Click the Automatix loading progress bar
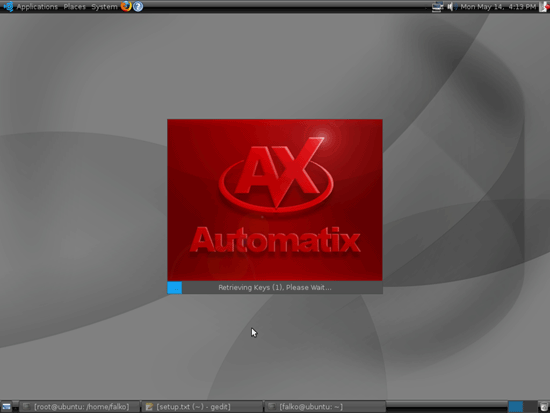 pyautogui.click(x=275, y=287)
